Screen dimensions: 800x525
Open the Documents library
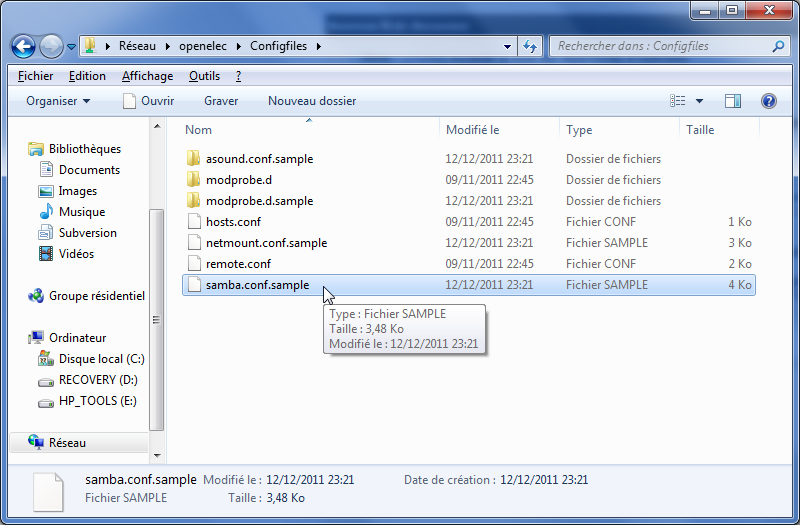coord(79,170)
